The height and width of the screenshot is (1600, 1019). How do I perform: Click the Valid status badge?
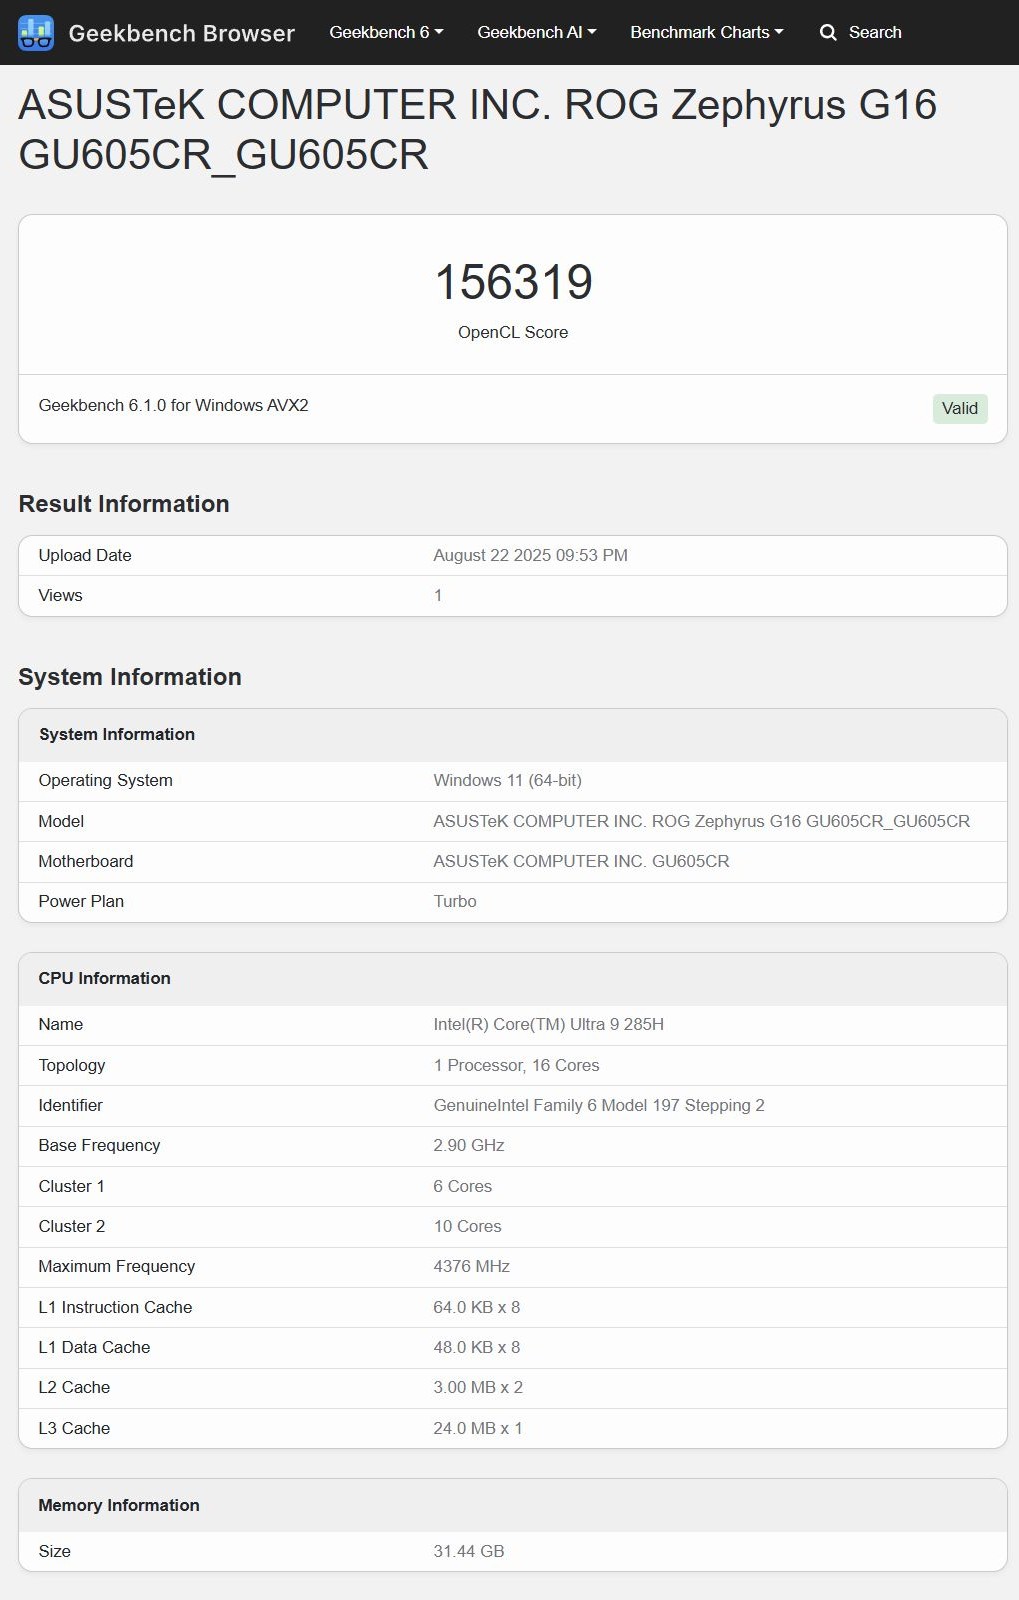[x=960, y=408]
